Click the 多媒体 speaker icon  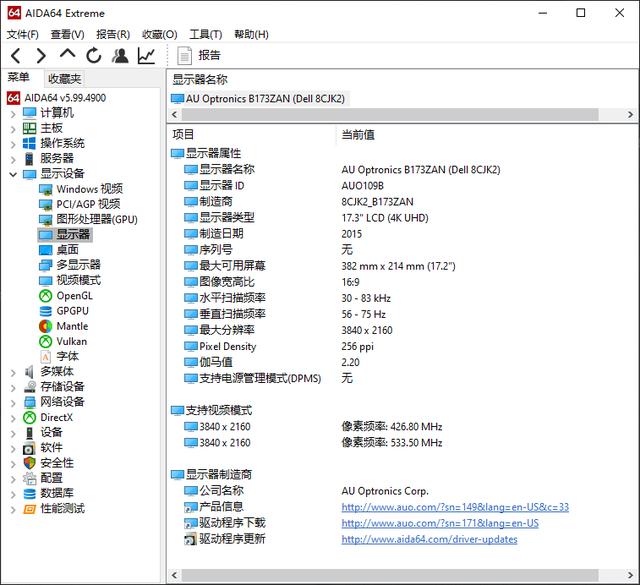tap(29, 372)
